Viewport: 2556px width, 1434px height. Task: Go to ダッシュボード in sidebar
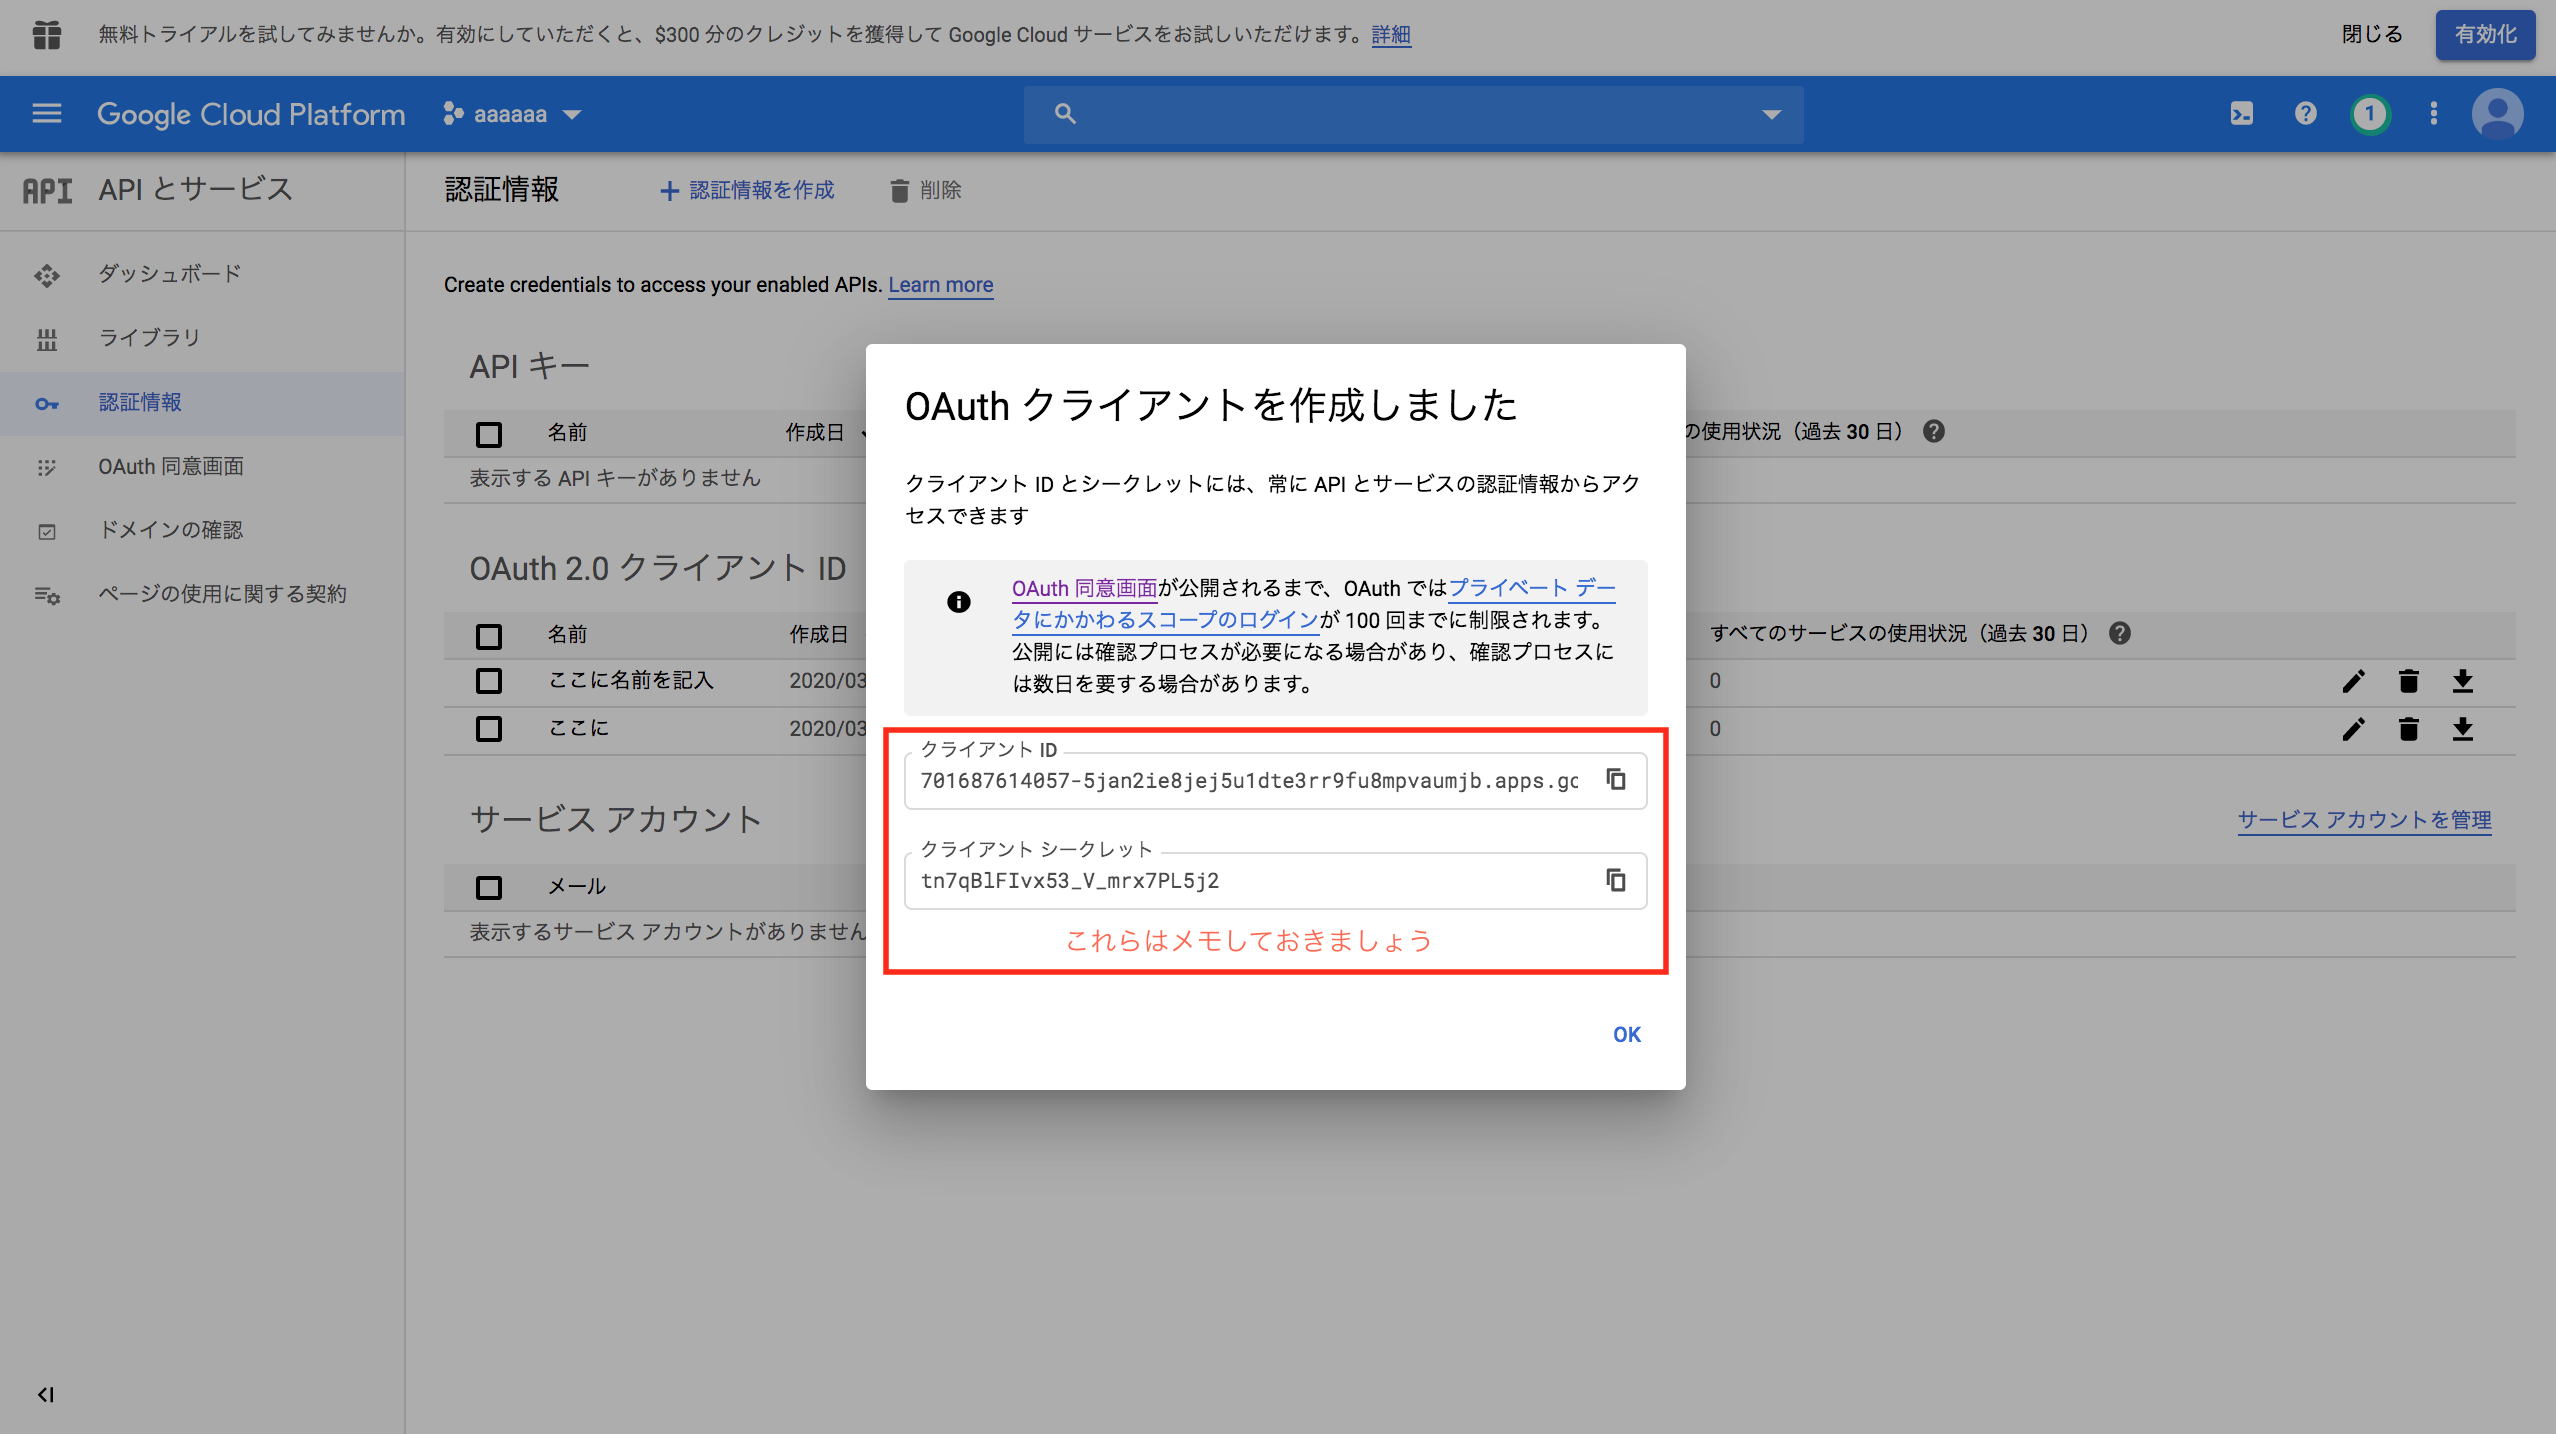pos(170,273)
